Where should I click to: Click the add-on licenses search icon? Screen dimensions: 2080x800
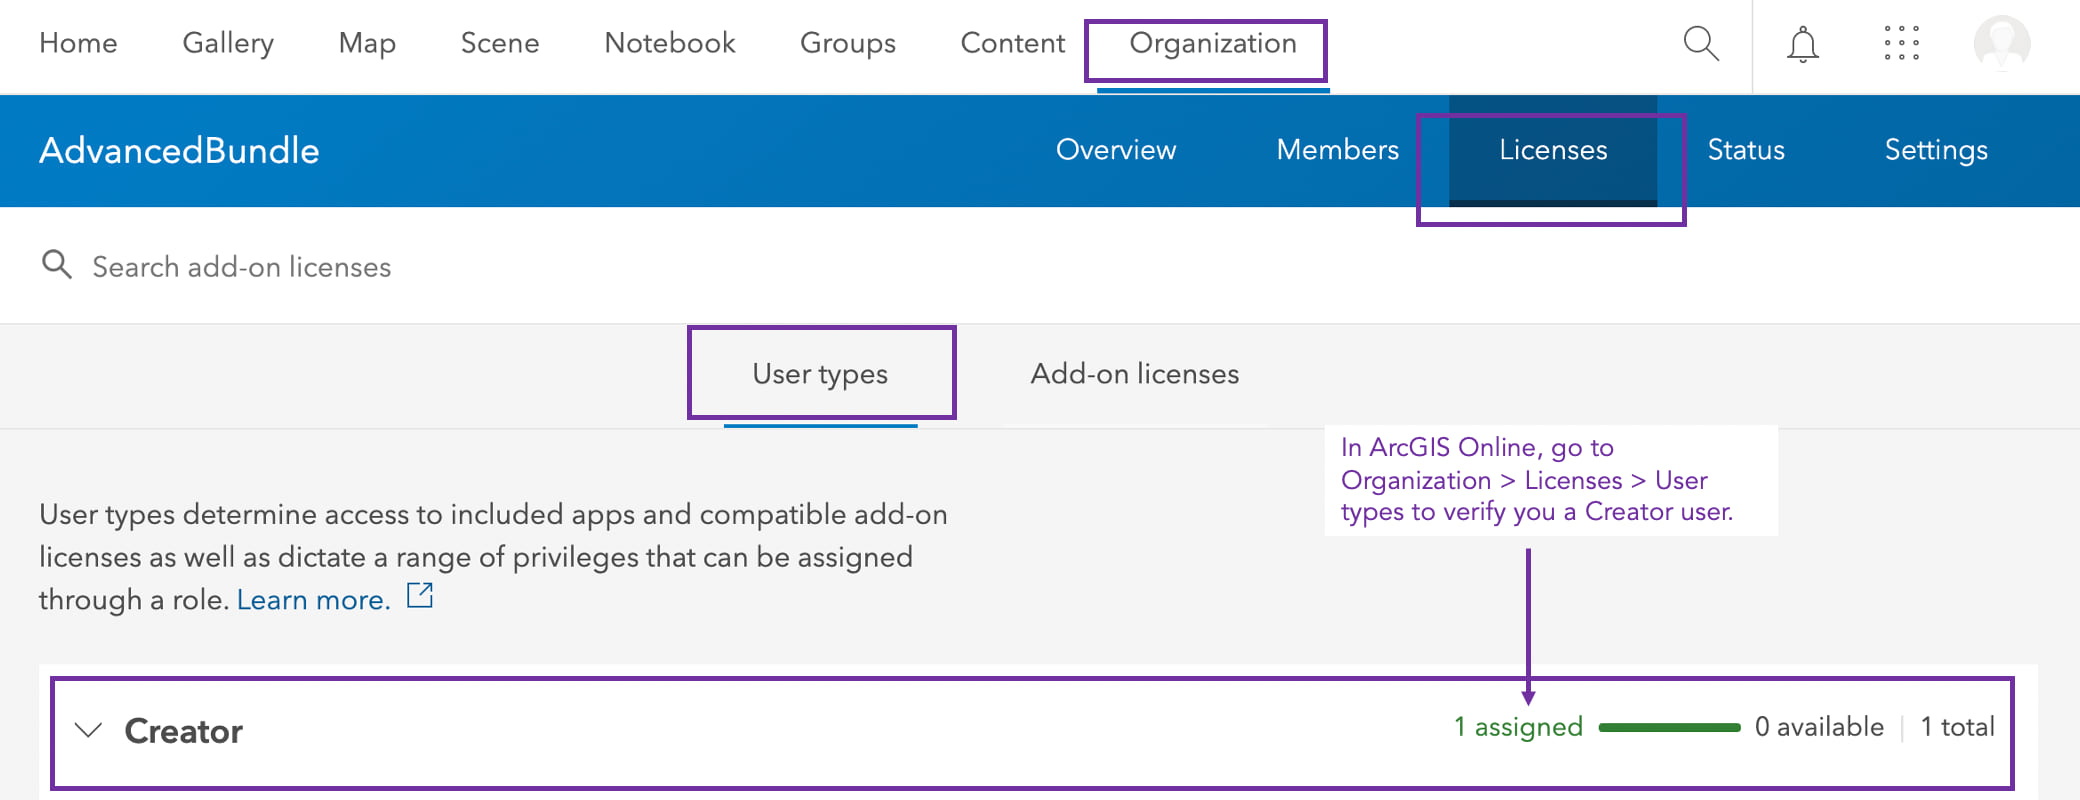57,265
